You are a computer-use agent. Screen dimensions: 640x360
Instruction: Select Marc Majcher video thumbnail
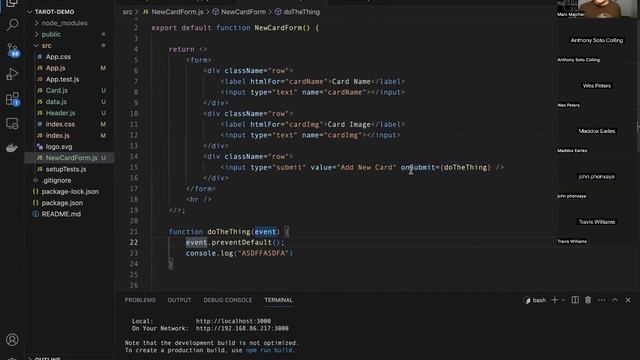(x=597, y=9)
